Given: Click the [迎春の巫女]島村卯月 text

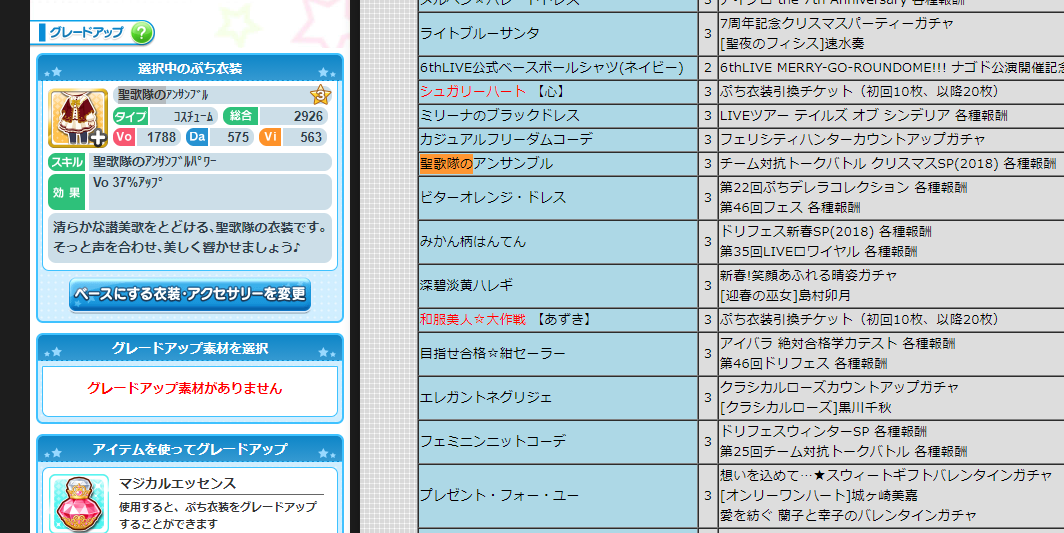Looking at the screenshot, I should click(x=785, y=295).
